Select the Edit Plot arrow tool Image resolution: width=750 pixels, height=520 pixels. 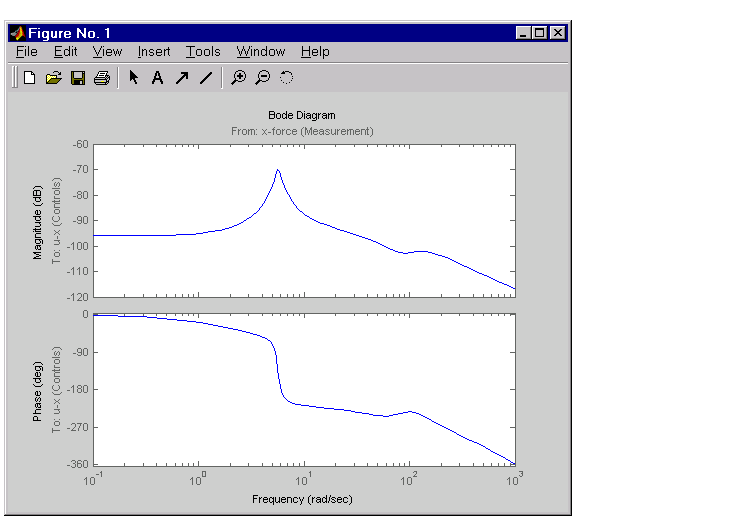coord(134,77)
